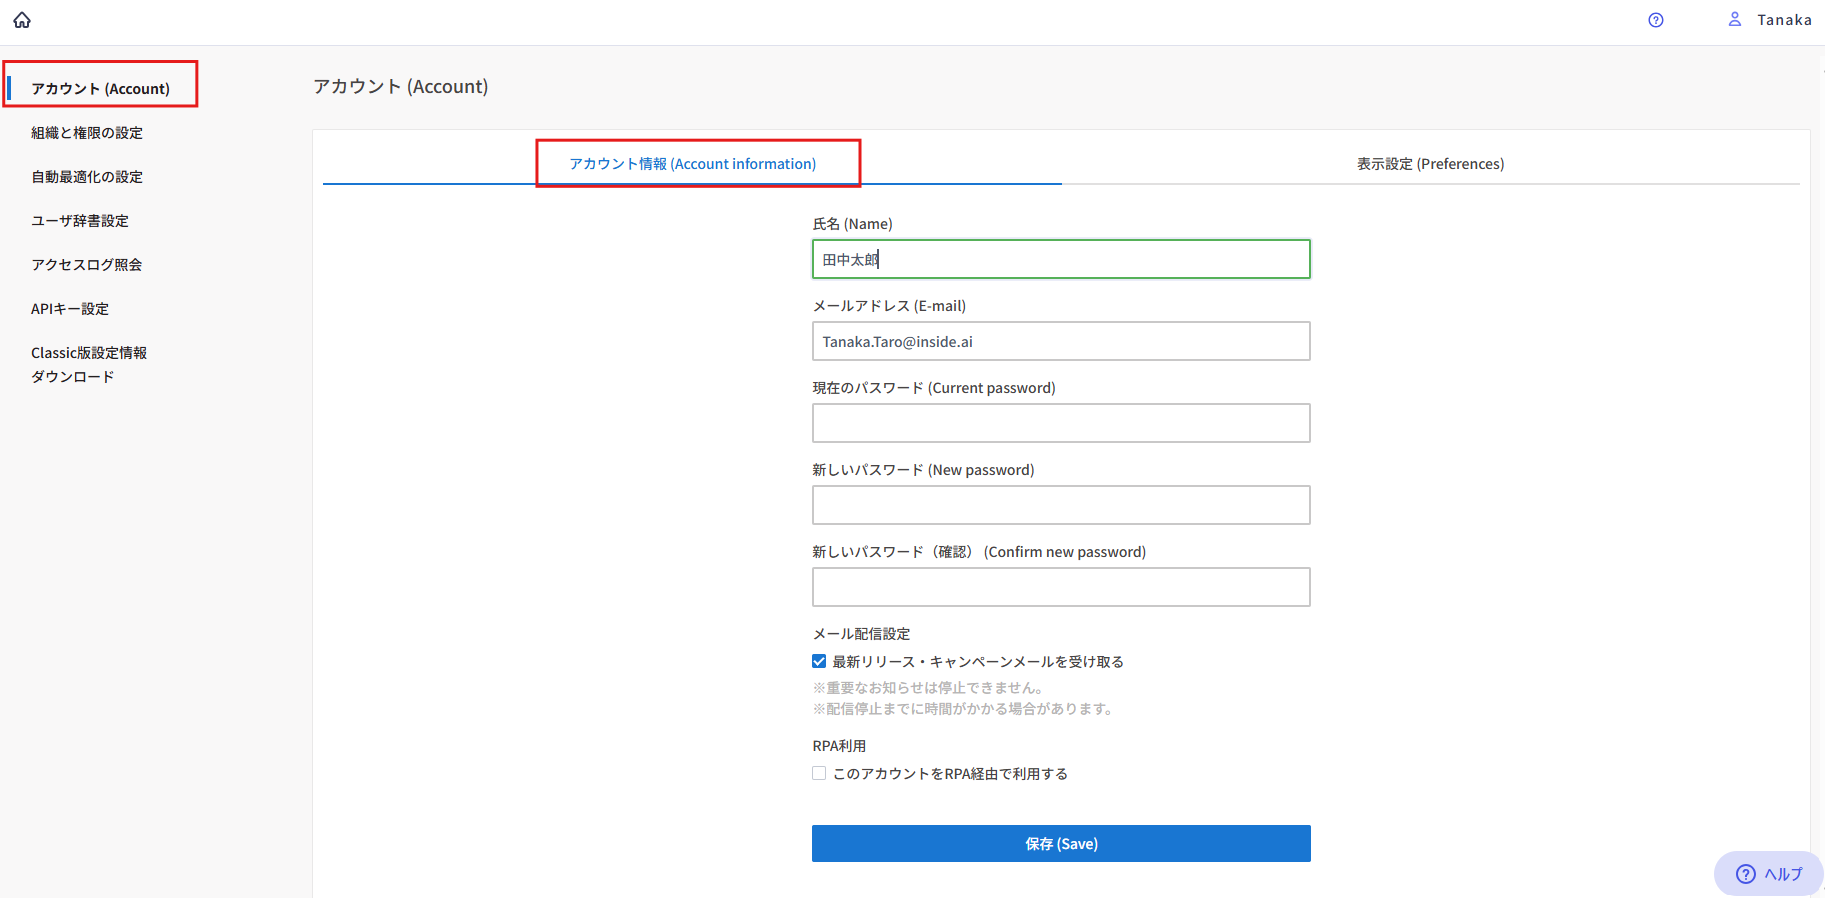Focus the 氏名 (Name) input field

(1061, 260)
